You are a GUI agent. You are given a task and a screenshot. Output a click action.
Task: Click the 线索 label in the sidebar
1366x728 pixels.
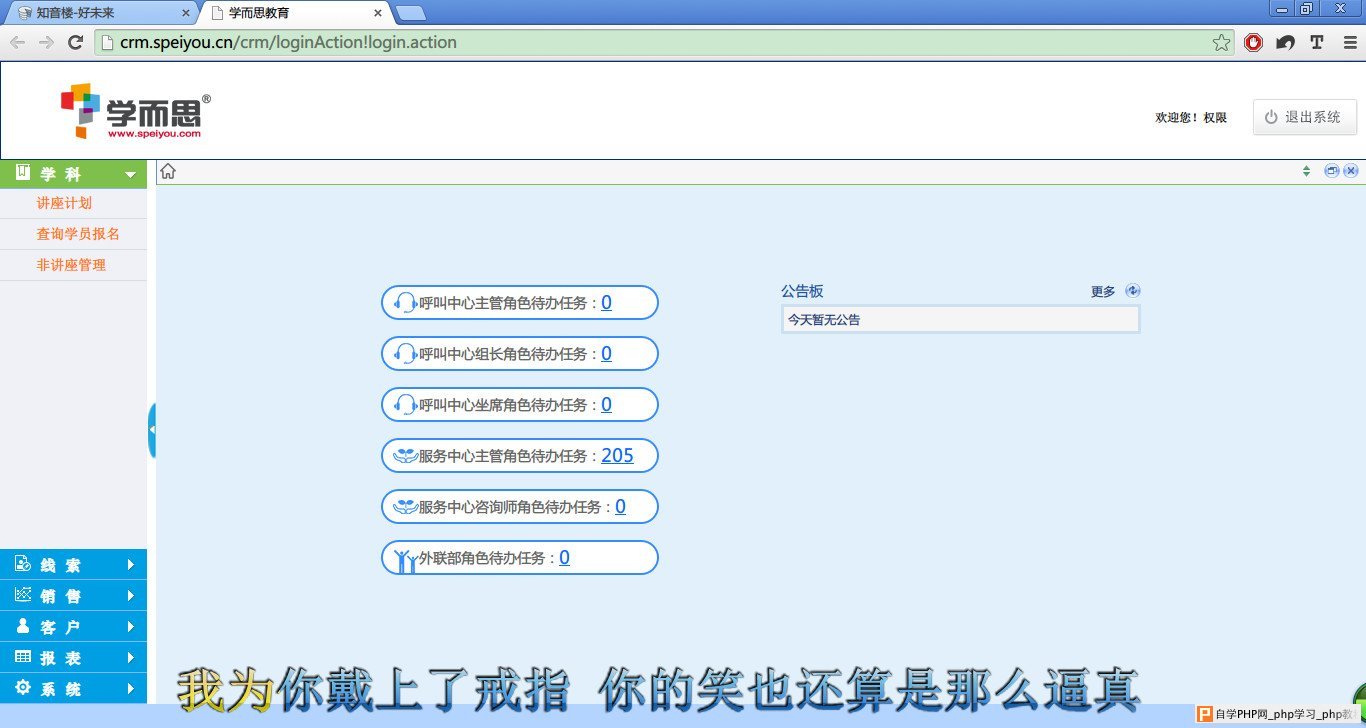(61, 565)
